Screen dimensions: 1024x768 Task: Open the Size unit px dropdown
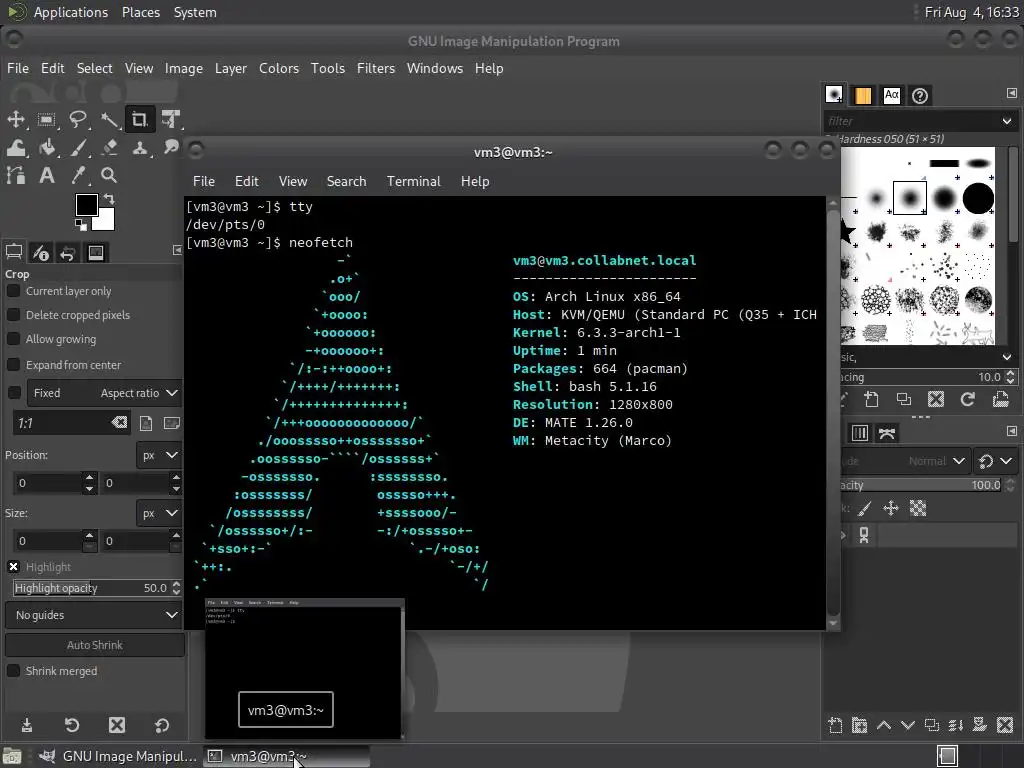pyautogui.click(x=159, y=513)
